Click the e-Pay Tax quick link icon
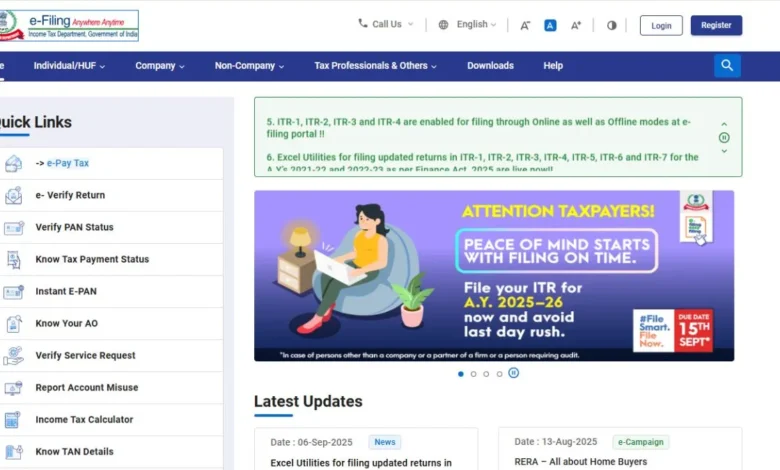Viewport: 780px width, 470px height. [13, 163]
